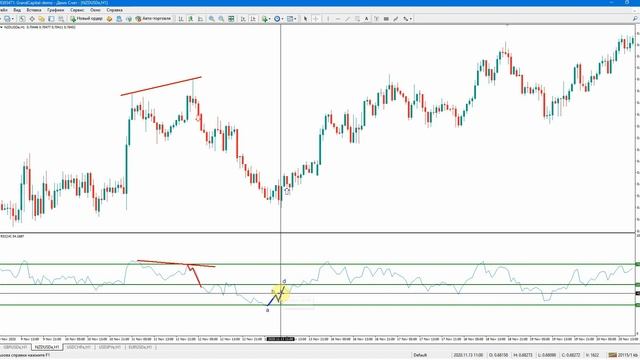Image resolution: width=640 pixels, height=360 pixels.
Task: Click the NZDUSDe,H1 chart header label
Action: point(40,27)
